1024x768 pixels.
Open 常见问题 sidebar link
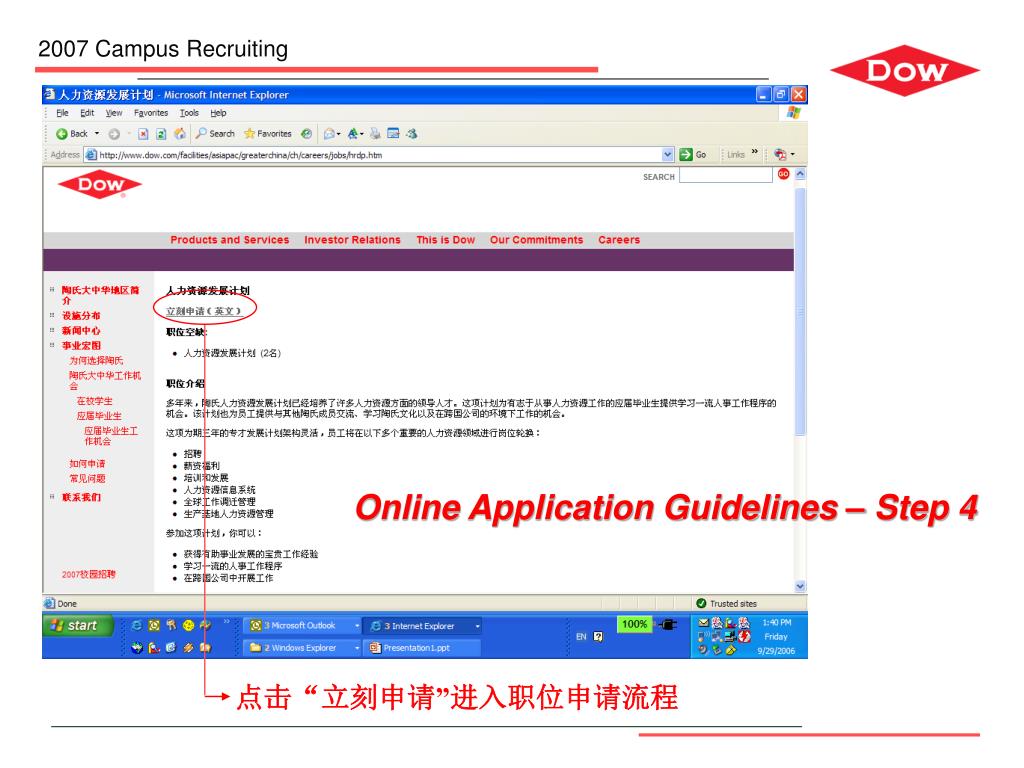coord(87,479)
